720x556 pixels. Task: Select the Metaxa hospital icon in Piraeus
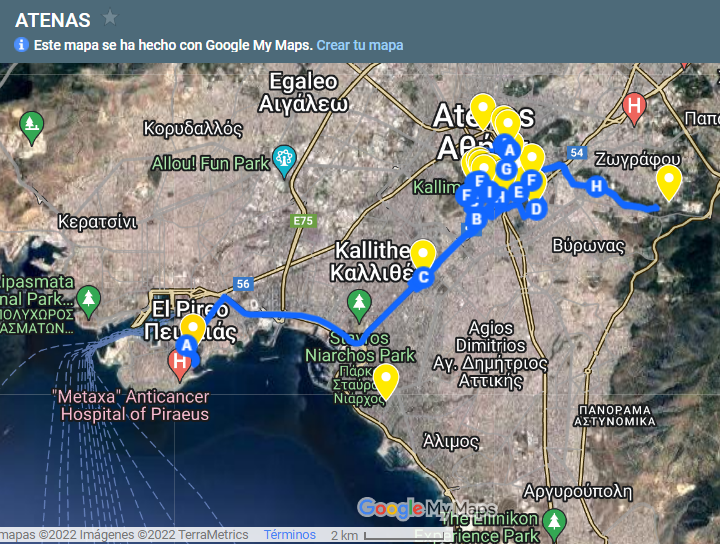click(179, 365)
